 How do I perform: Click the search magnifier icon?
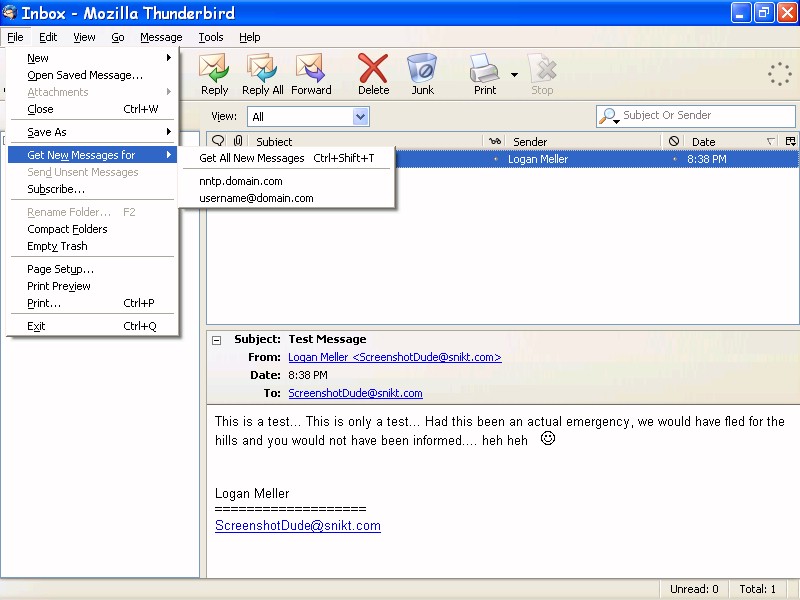point(609,116)
